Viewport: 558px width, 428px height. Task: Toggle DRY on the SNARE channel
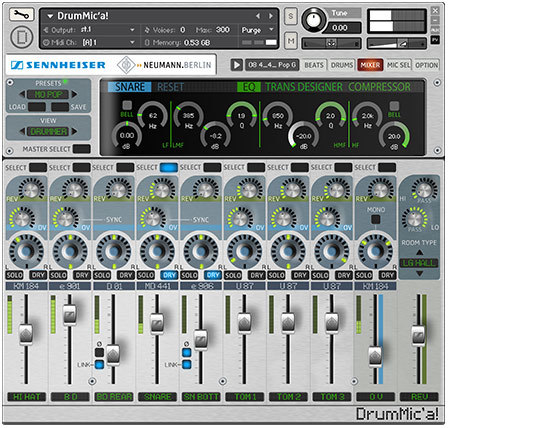point(169,275)
